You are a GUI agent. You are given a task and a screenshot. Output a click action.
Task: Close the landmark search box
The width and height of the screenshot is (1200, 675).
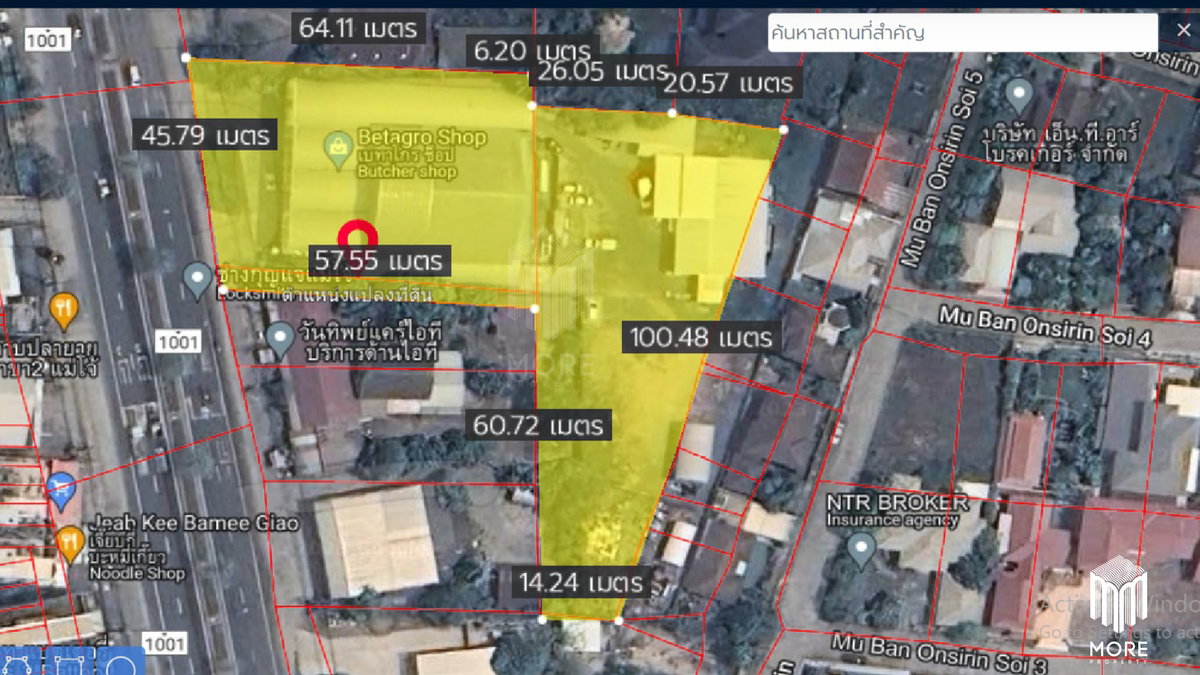pos(1183,31)
